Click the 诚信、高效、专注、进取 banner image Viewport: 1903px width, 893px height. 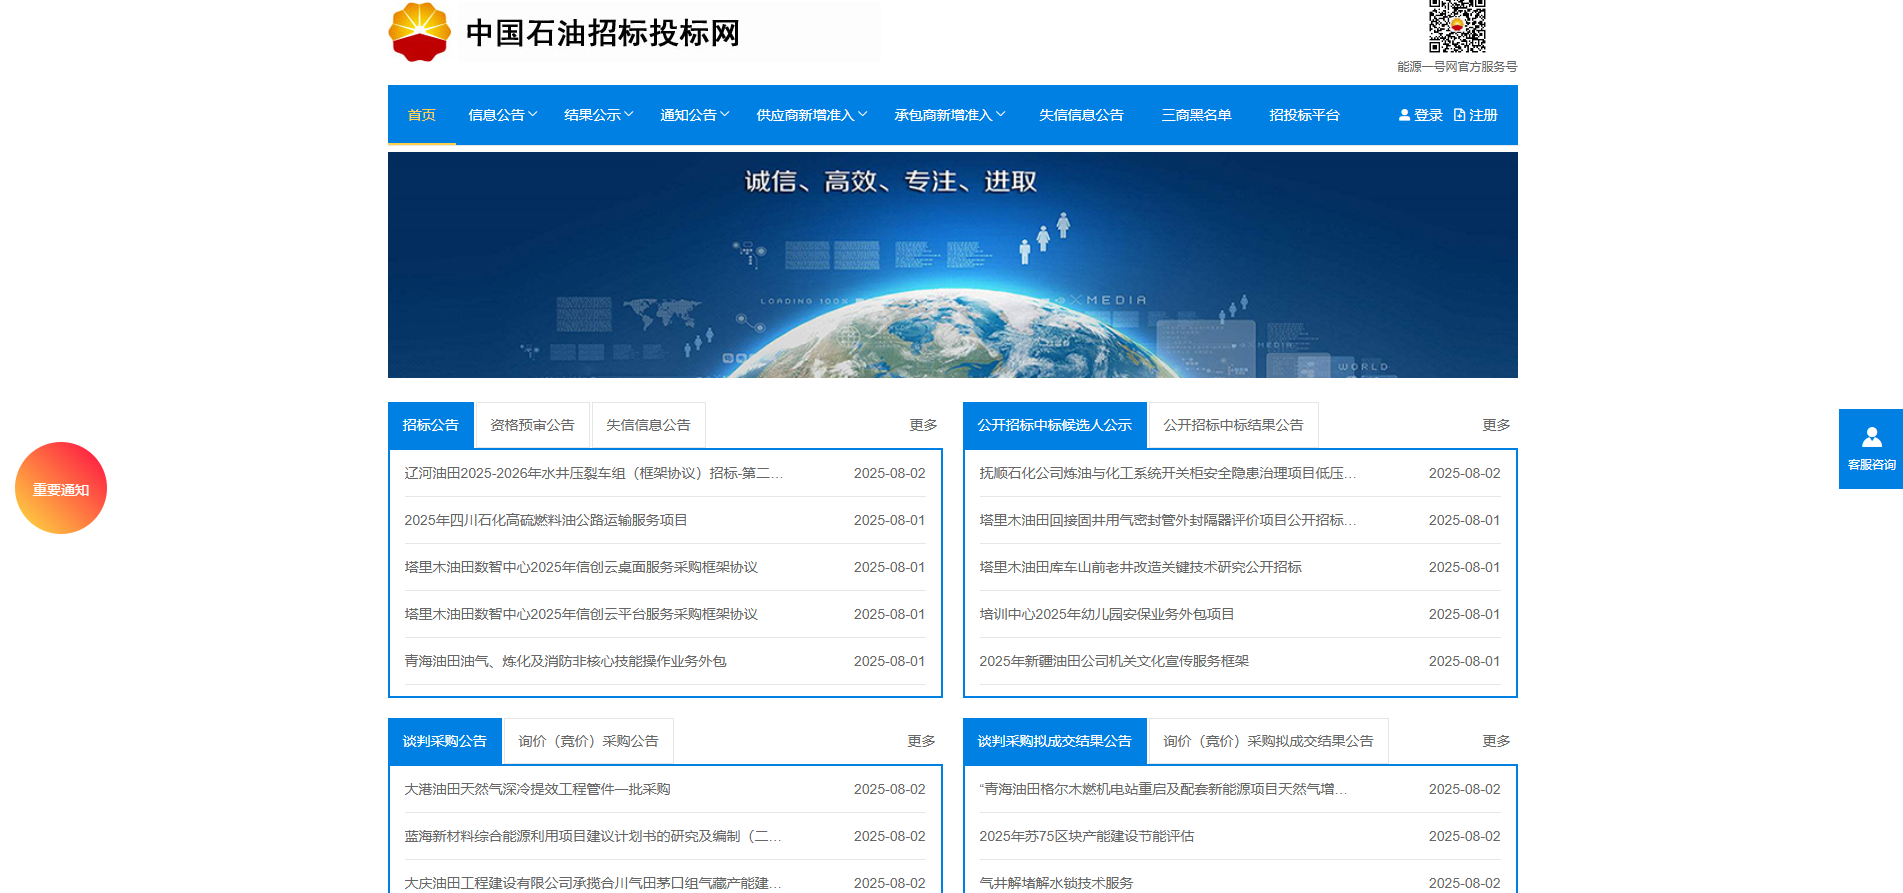tap(953, 265)
